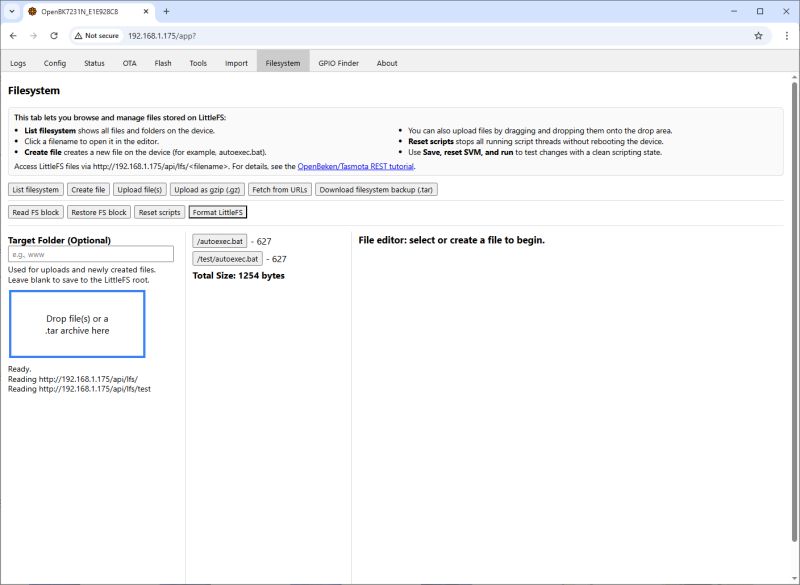Open the About tab
This screenshot has width=800, height=585.
[387, 62]
